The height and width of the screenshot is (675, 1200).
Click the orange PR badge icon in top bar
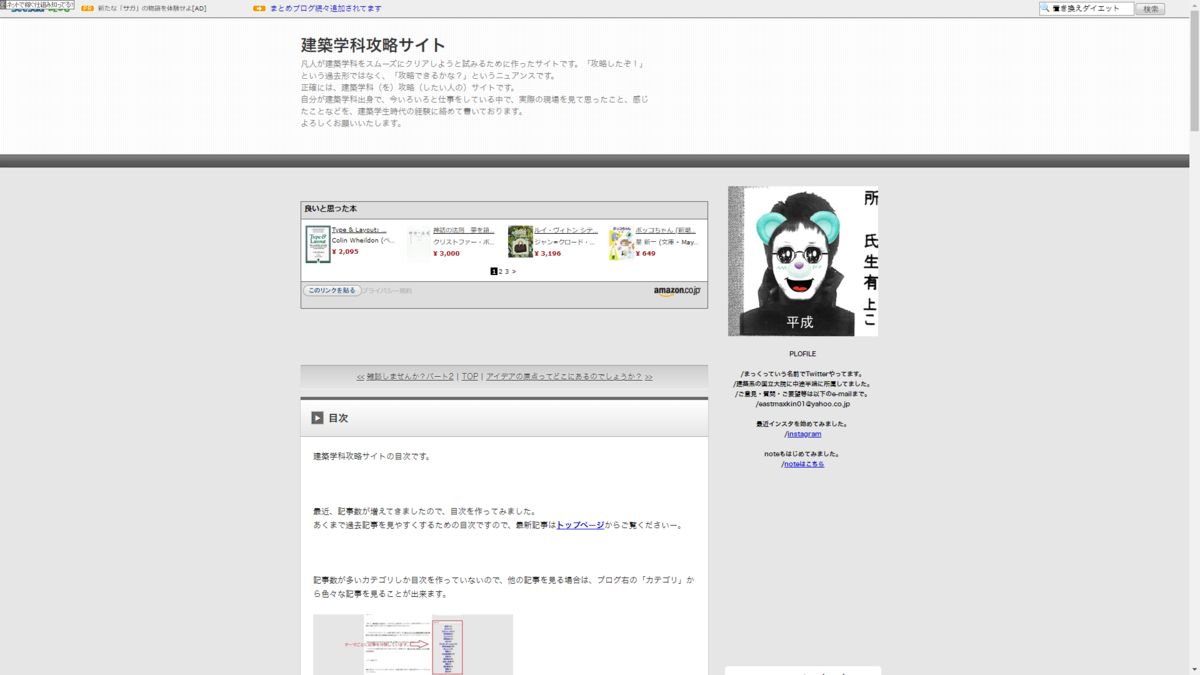[87, 8]
